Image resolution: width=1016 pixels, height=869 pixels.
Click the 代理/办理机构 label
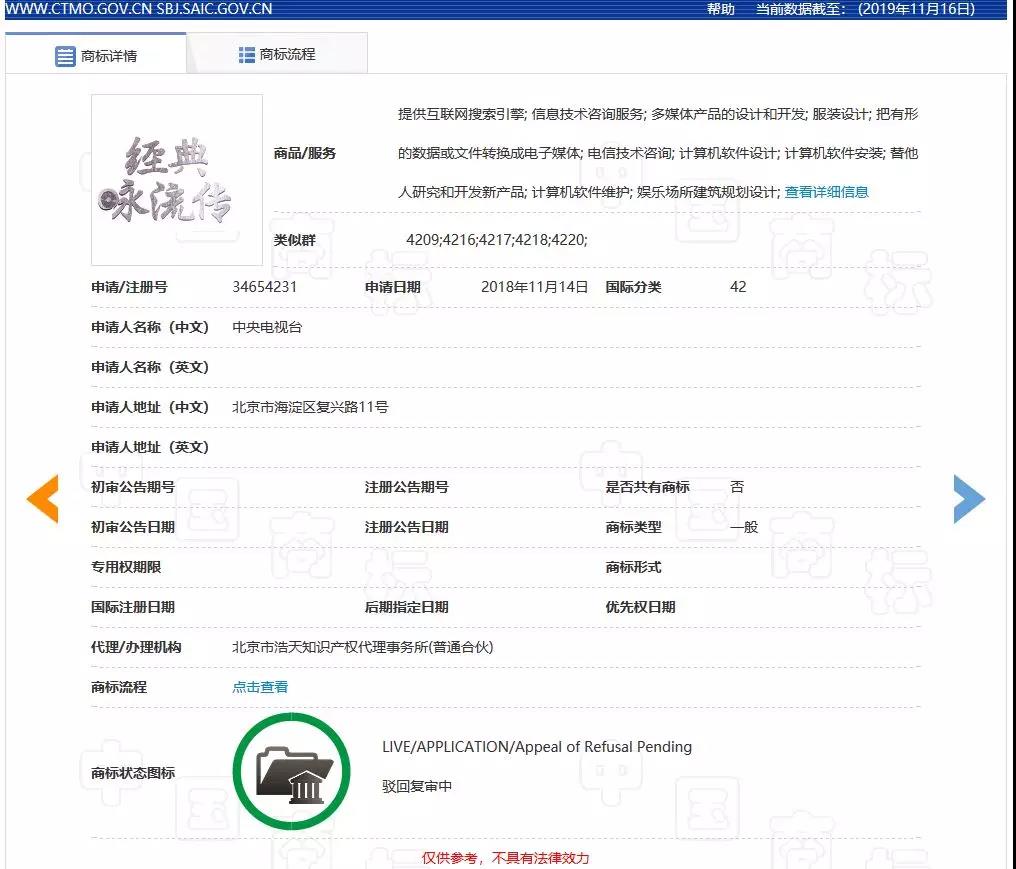point(136,647)
